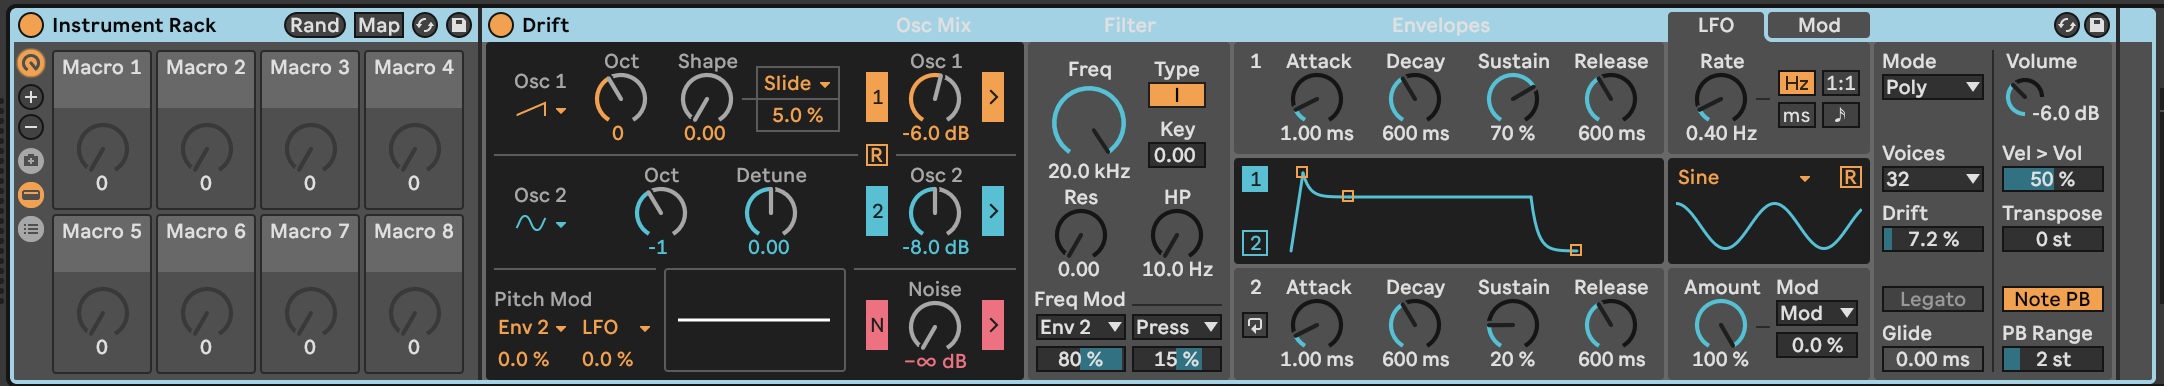Set LFO rate to synced note icon
The width and height of the screenshot is (2164, 386).
[1841, 115]
